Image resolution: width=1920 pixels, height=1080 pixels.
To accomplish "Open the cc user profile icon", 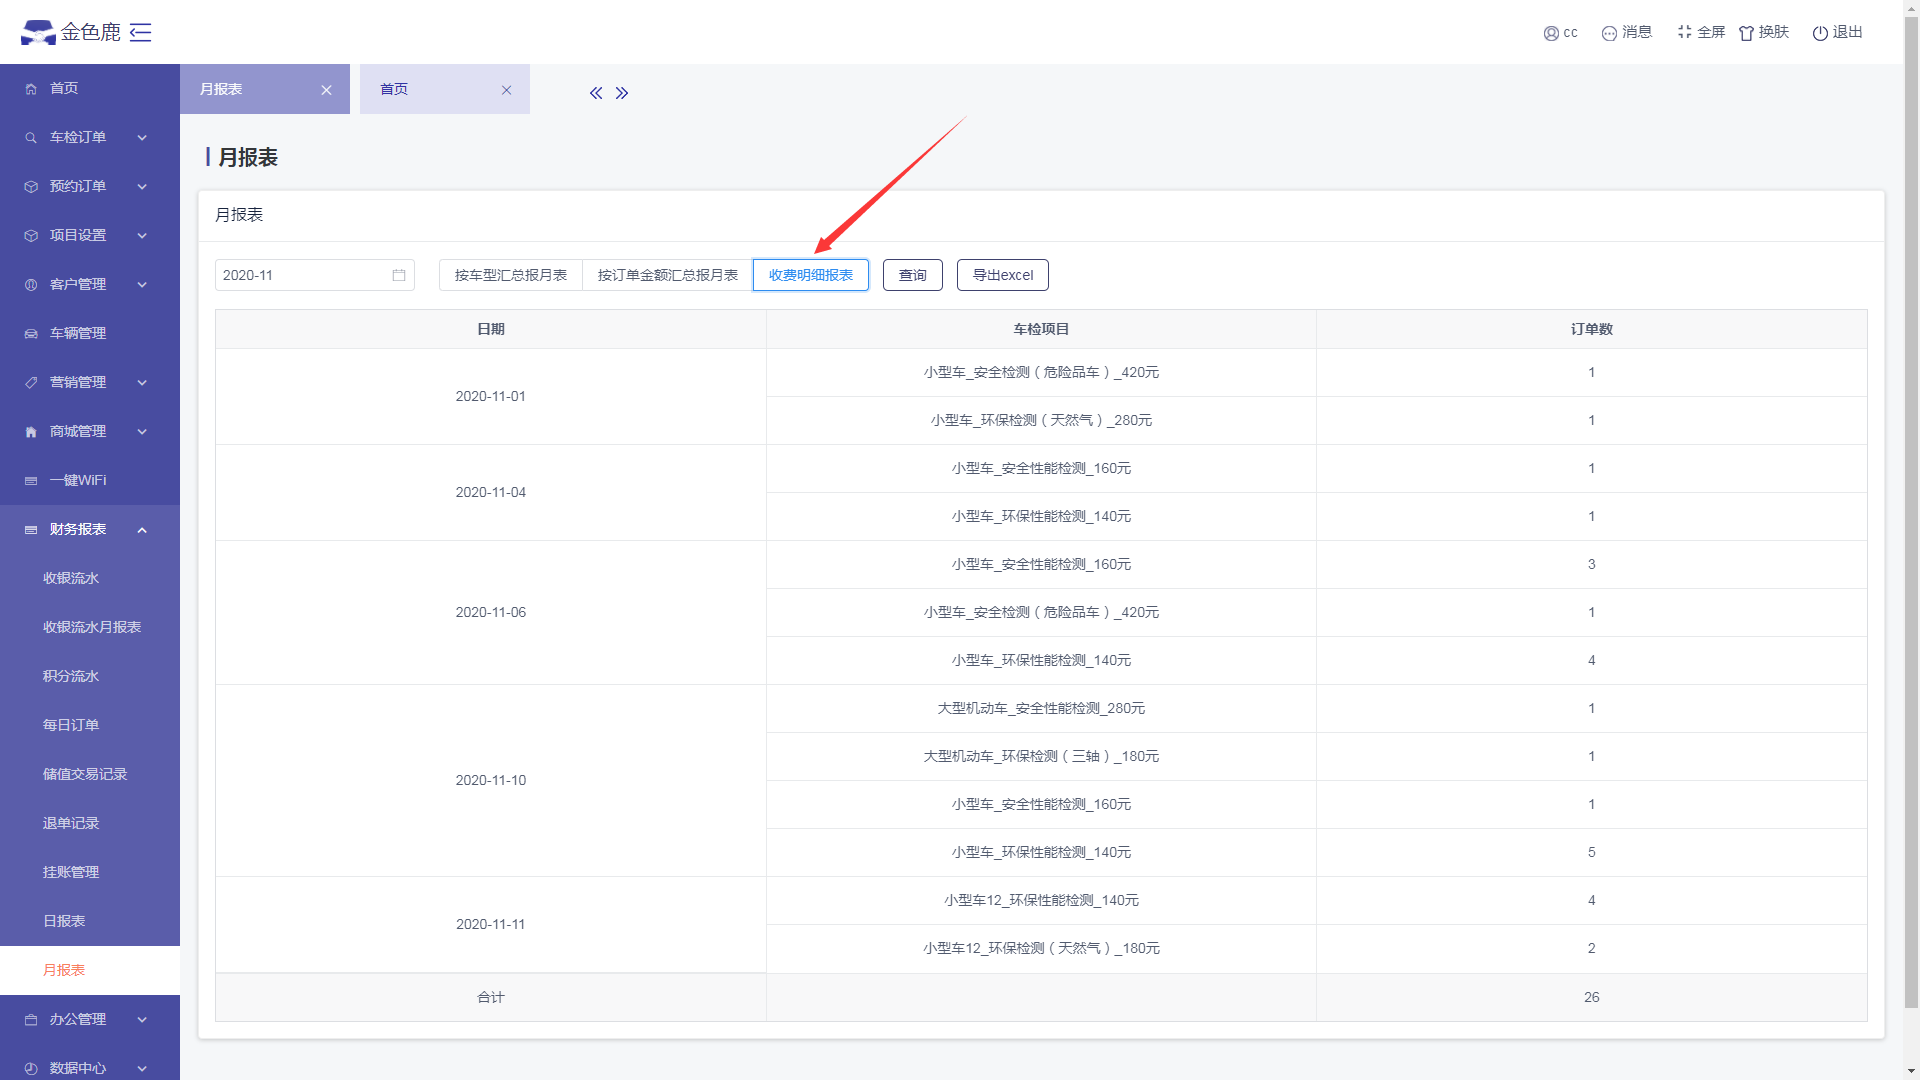I will [1551, 33].
